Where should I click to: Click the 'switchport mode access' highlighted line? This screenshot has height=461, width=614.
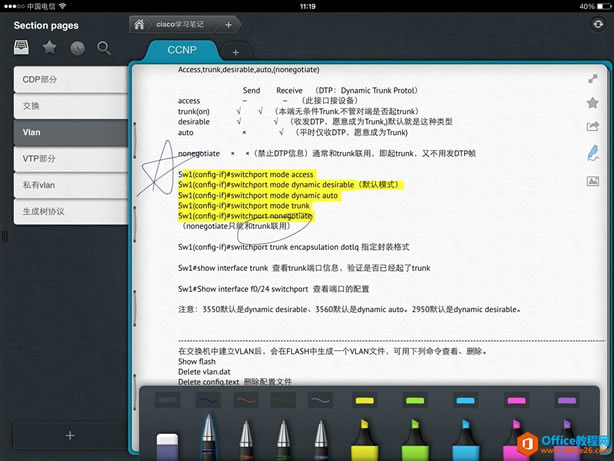pyautogui.click(x=246, y=174)
